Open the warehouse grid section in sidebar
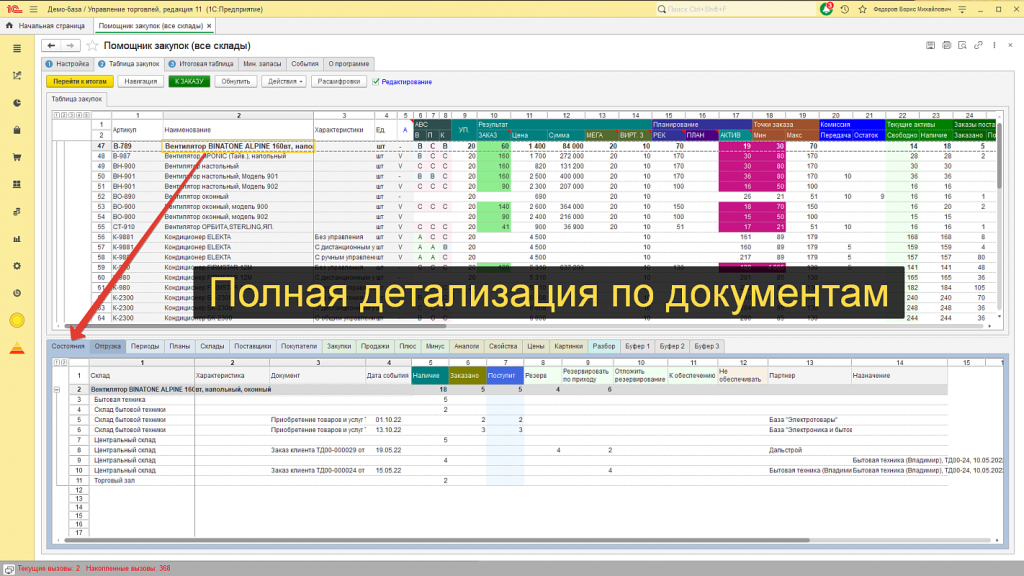The height and width of the screenshot is (576, 1024). [17, 184]
